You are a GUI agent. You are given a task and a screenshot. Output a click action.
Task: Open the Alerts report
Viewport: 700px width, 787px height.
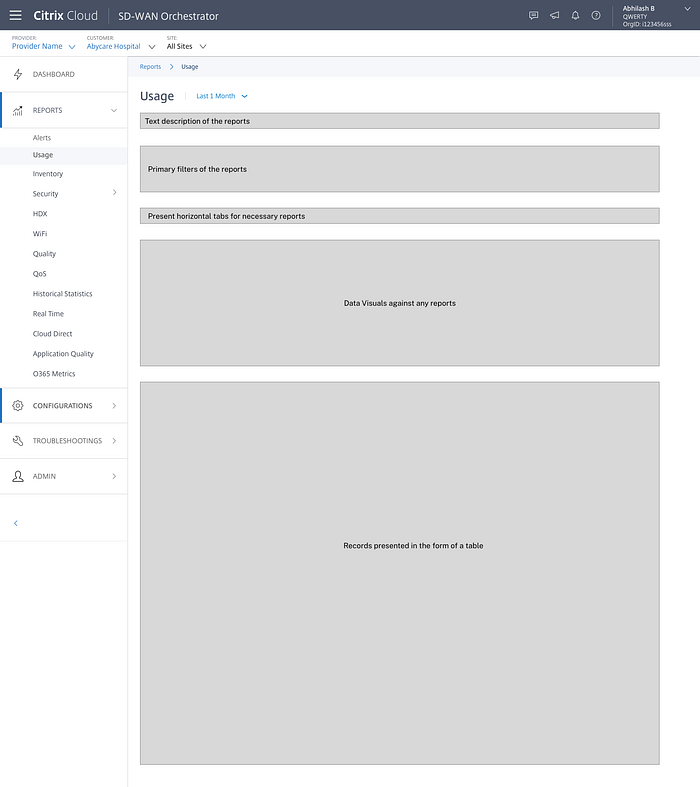click(42, 138)
